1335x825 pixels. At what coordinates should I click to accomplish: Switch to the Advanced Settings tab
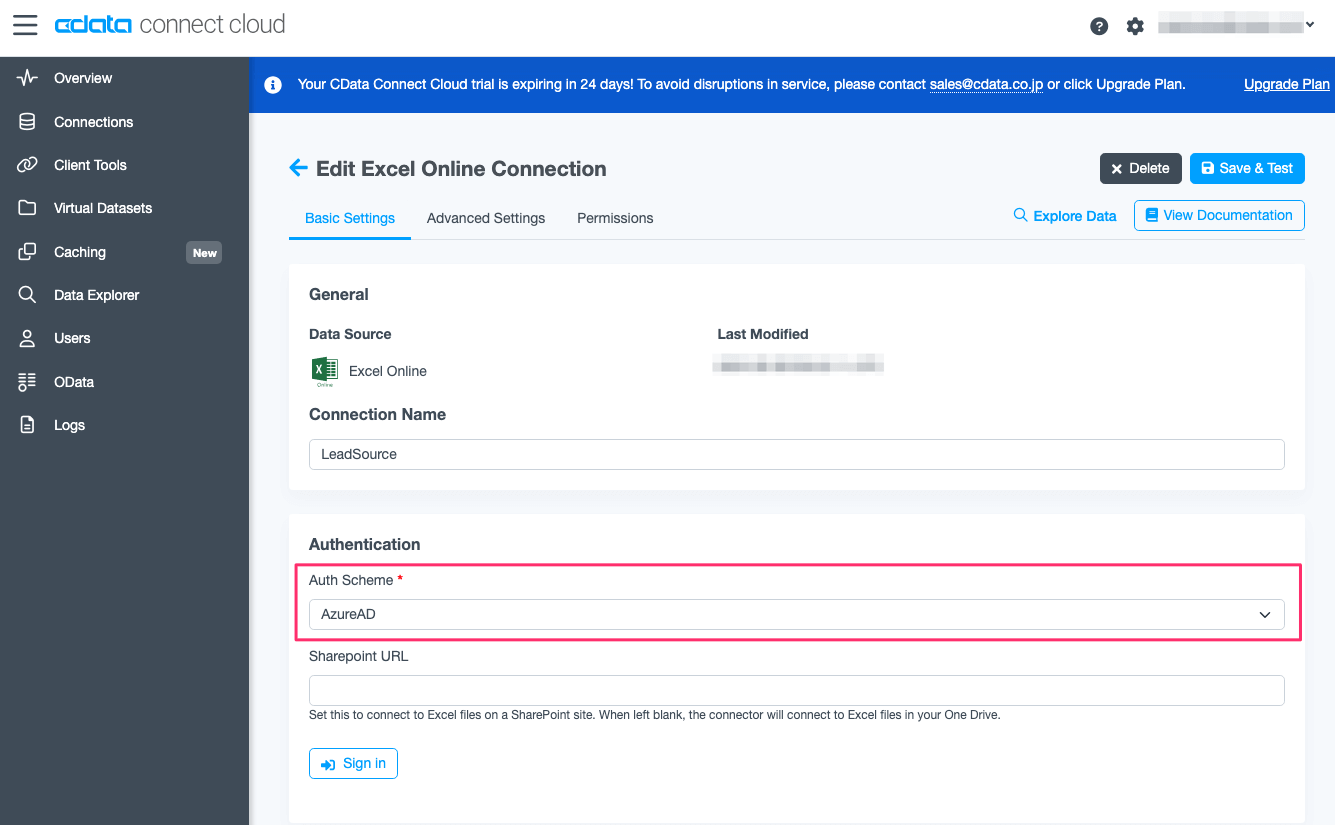click(486, 218)
